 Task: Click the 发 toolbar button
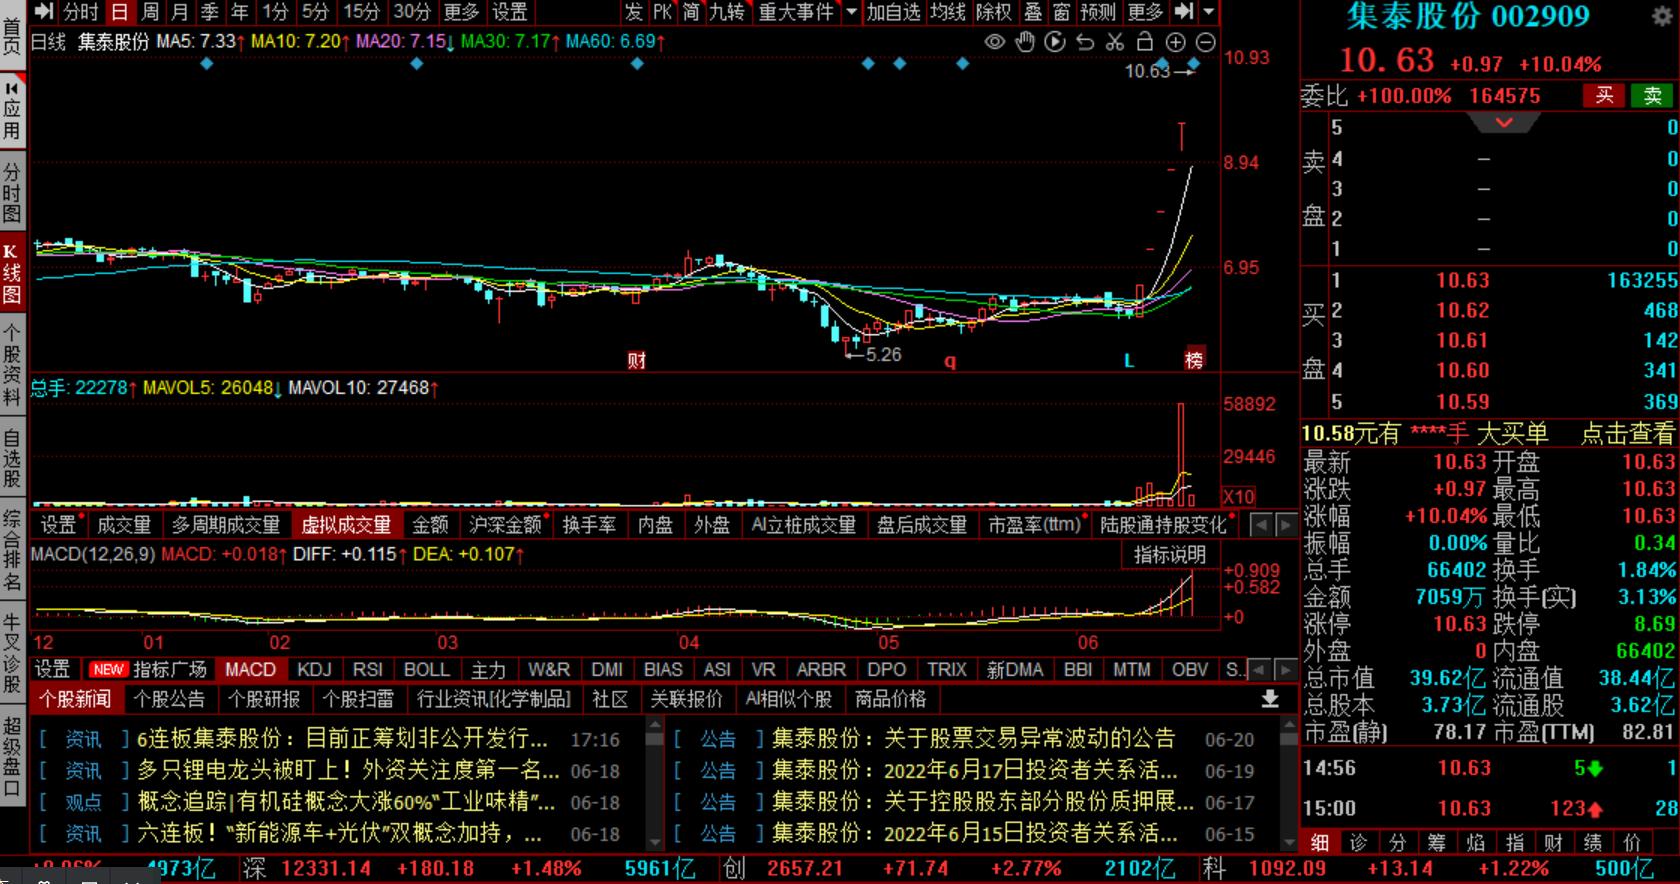tap(633, 12)
